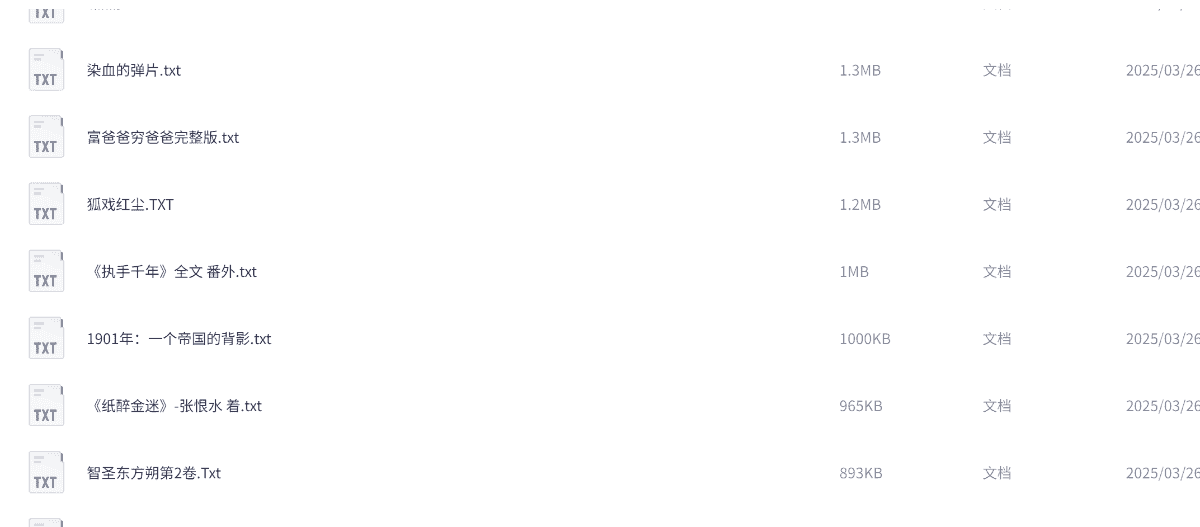Viewport: 1200px width, 527px height.
Task: Click the file name 智圣东方朔第2卷.Txt
Action: coord(154,472)
